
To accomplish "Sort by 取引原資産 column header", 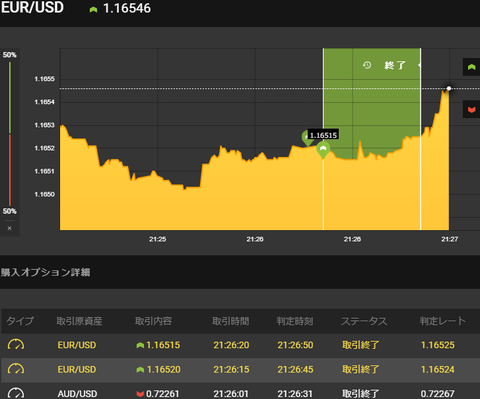I will click(x=79, y=321).
